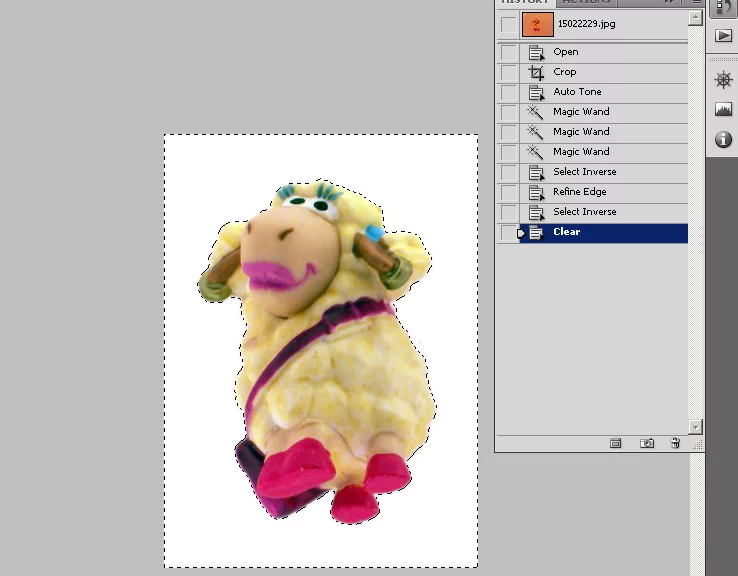738x576 pixels.
Task: Click the history list scroll up arrow
Action: [695, 17]
